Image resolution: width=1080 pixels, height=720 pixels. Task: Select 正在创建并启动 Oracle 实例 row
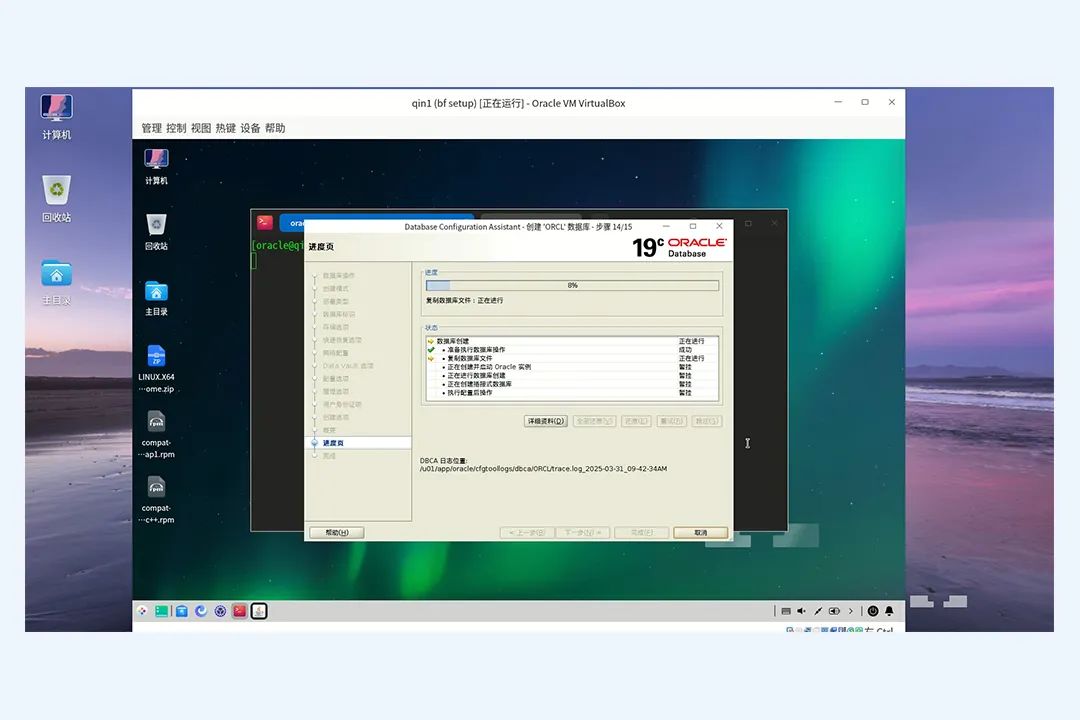point(572,367)
